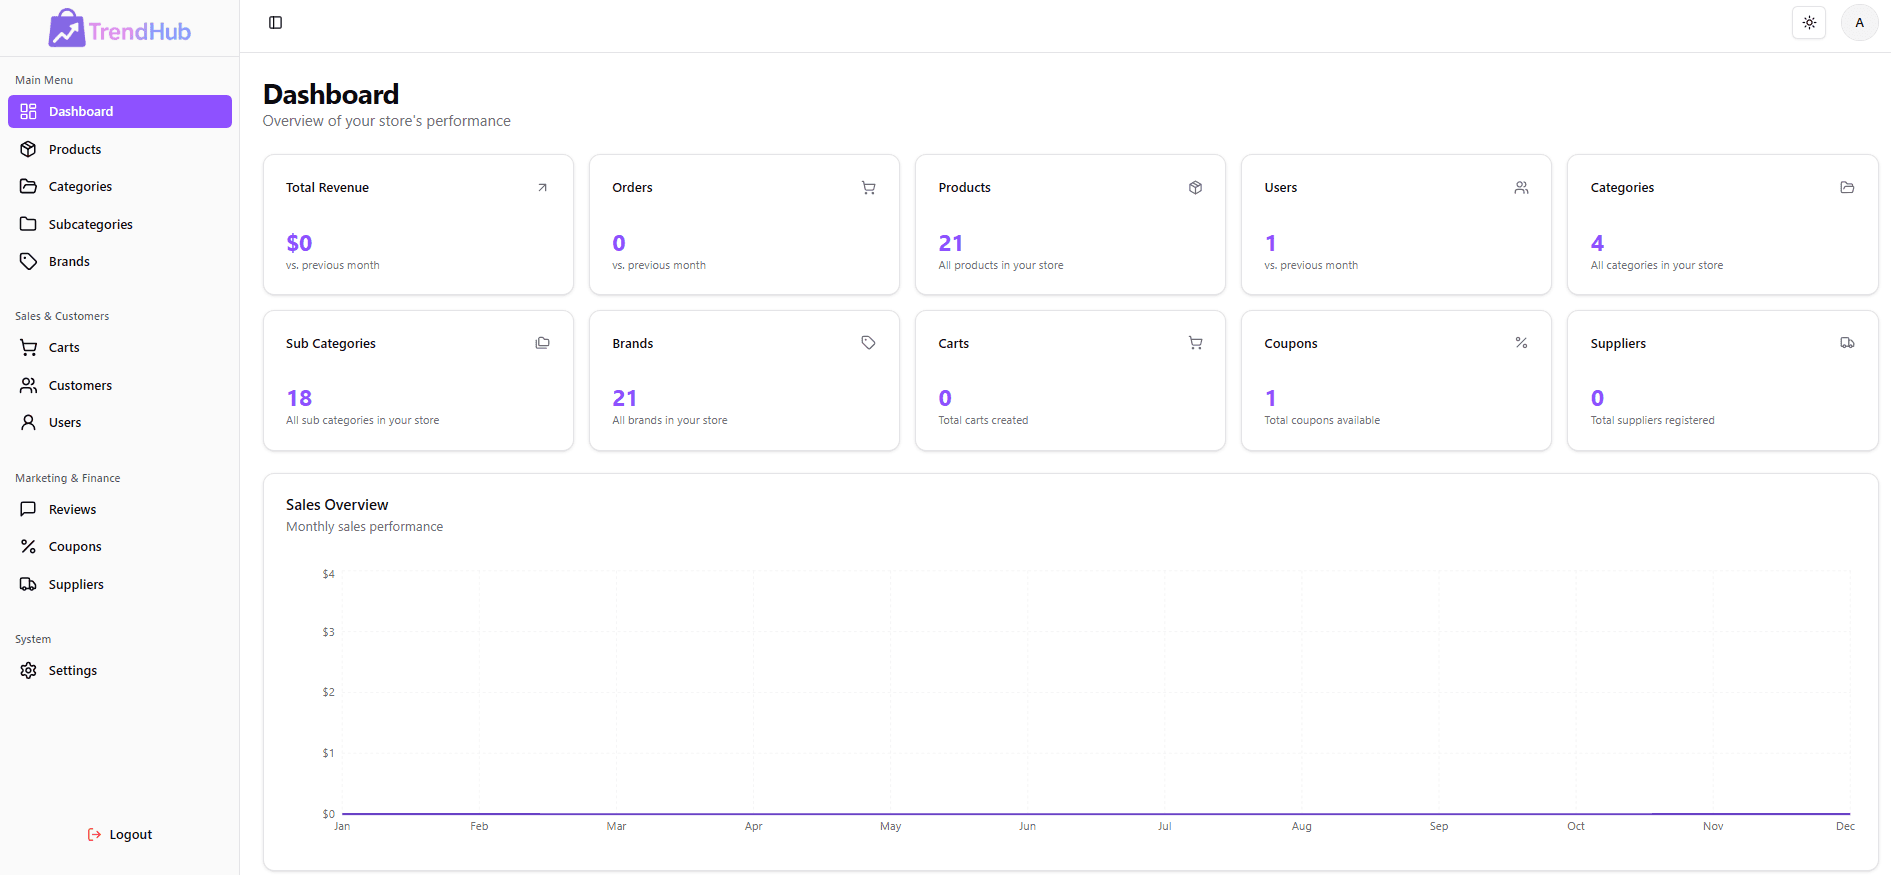Viewport: 1891px width, 875px height.
Task: Click the Dashboard grid icon in sidebar
Action: pyautogui.click(x=28, y=111)
